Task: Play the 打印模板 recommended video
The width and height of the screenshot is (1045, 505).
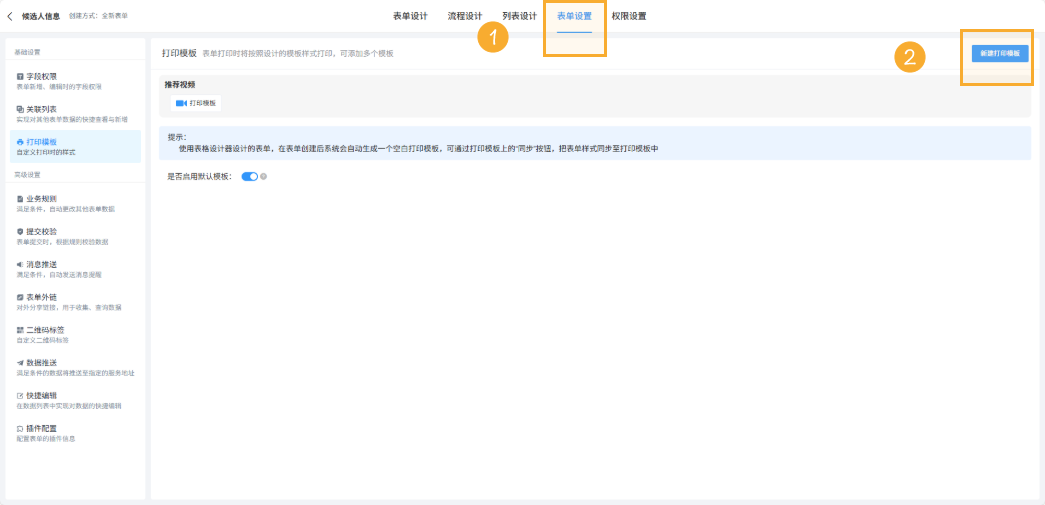Action: click(196, 103)
